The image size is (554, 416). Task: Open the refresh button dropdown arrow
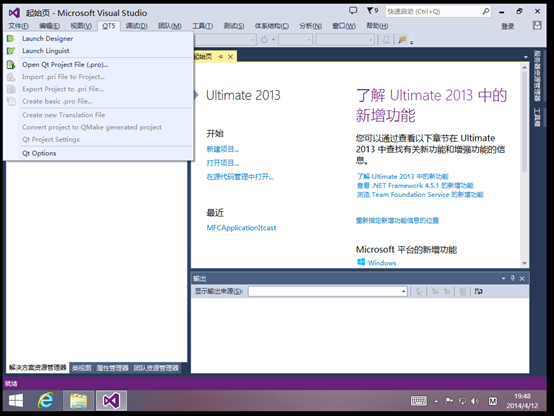click(273, 40)
